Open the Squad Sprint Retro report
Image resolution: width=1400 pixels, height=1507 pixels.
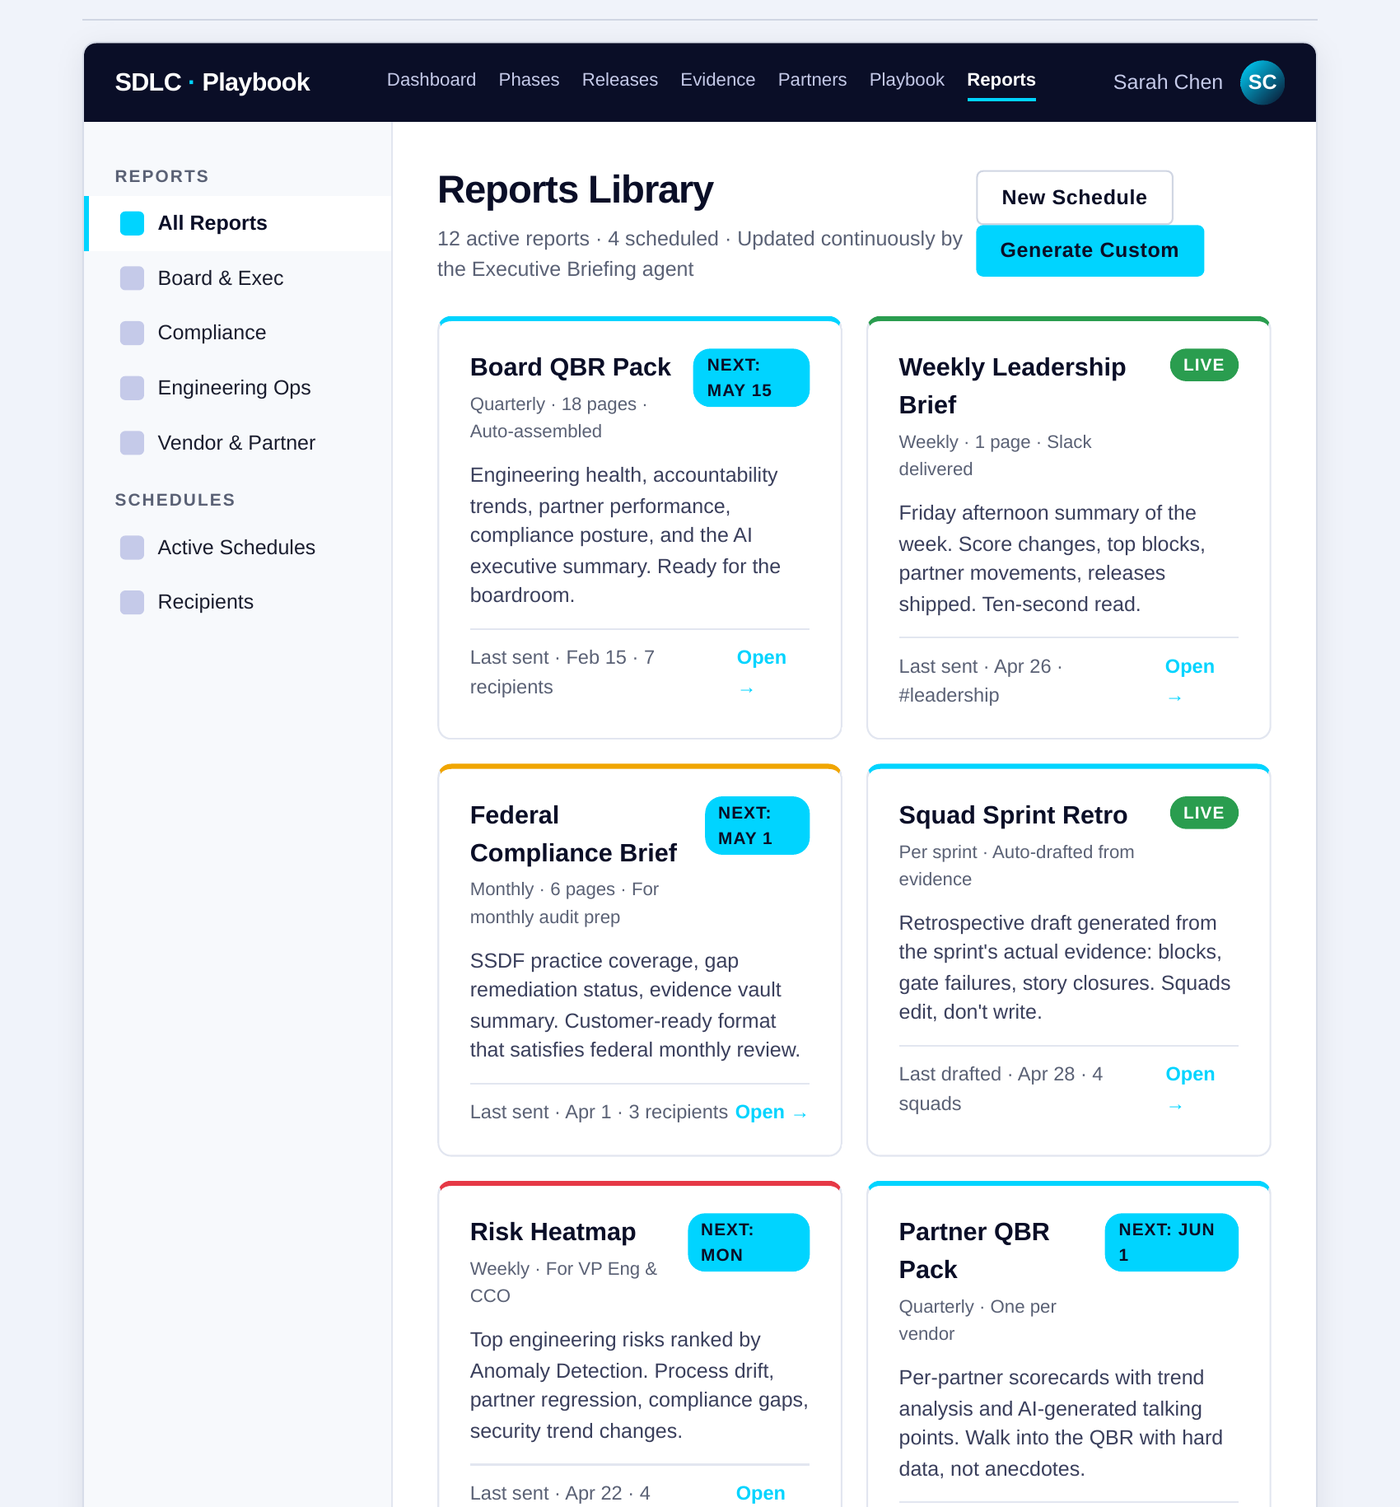pos(1190,1089)
